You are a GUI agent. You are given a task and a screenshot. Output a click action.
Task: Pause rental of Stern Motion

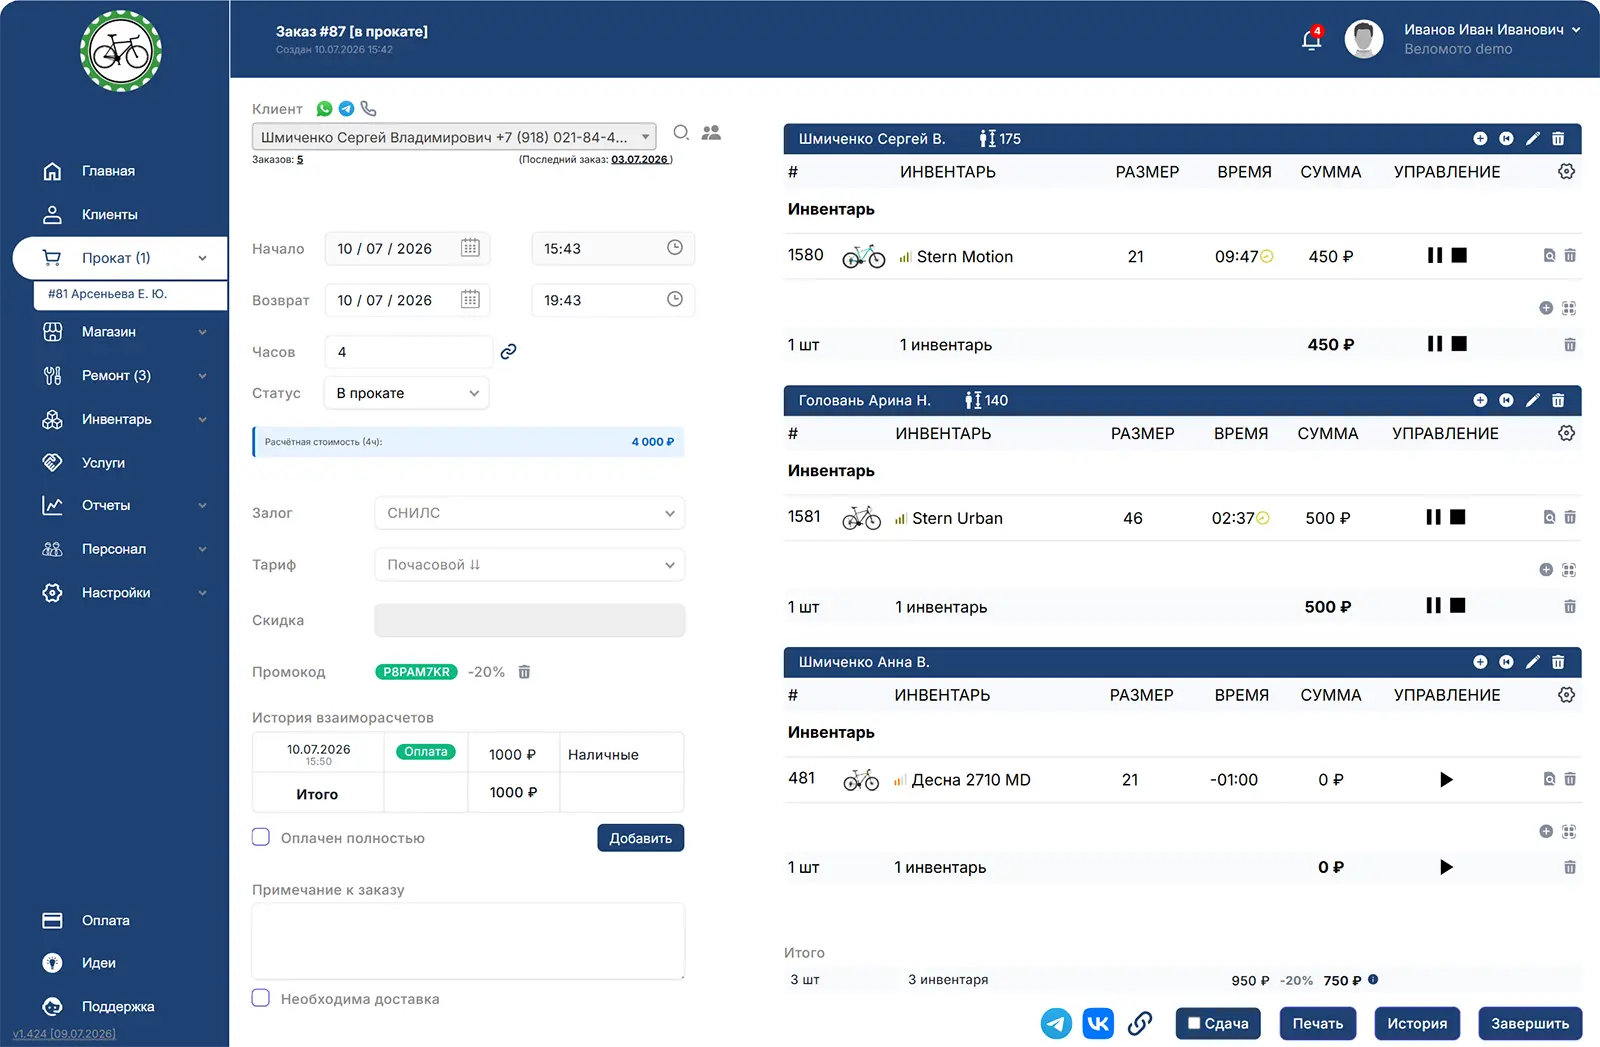tap(1435, 256)
